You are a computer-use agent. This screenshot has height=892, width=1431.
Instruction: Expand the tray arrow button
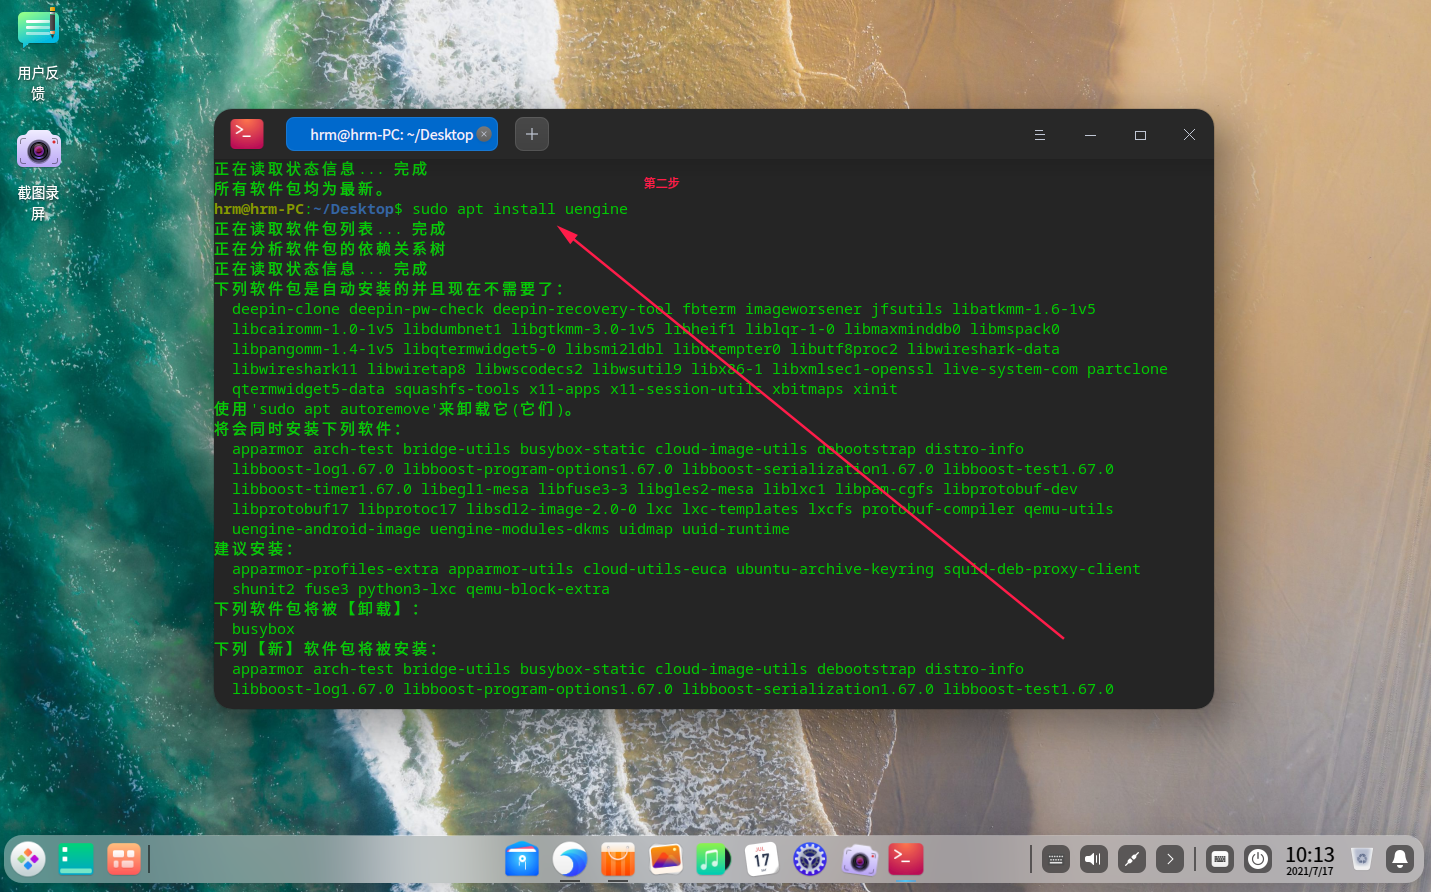click(x=1170, y=859)
